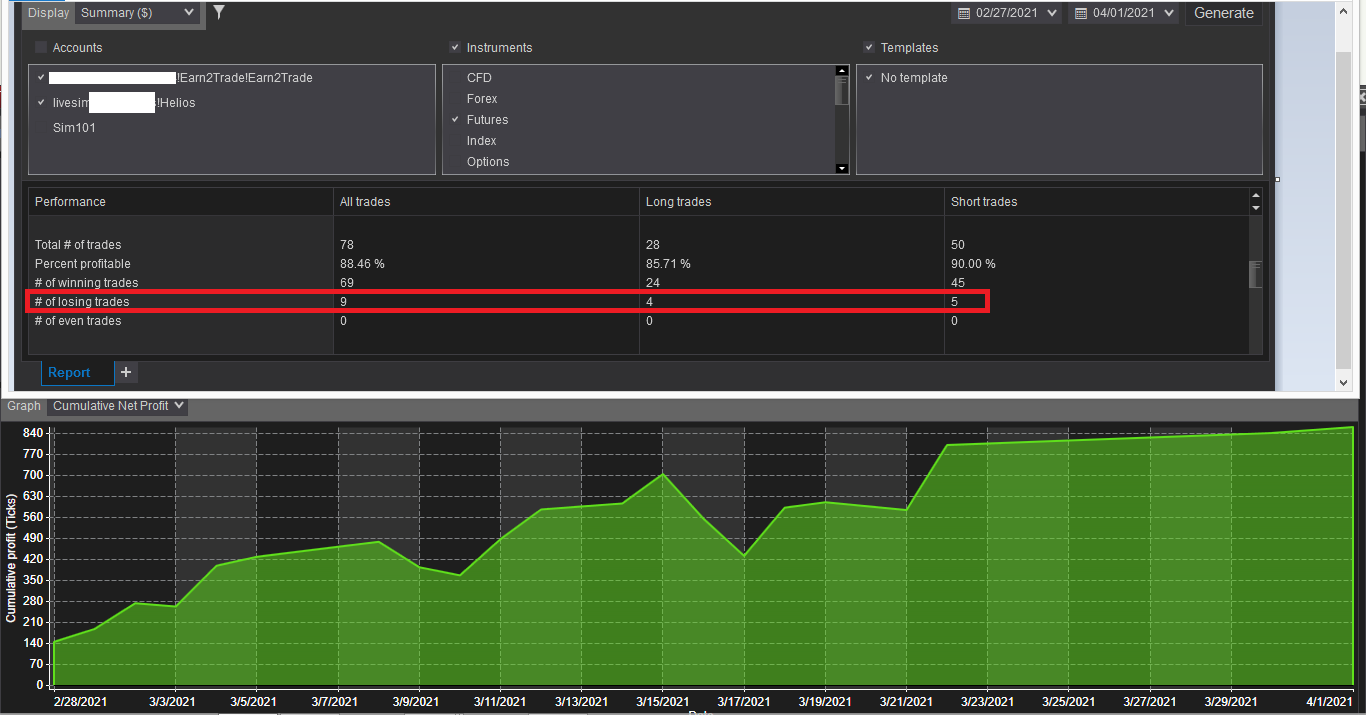Add a new tab with the plus icon

(126, 372)
